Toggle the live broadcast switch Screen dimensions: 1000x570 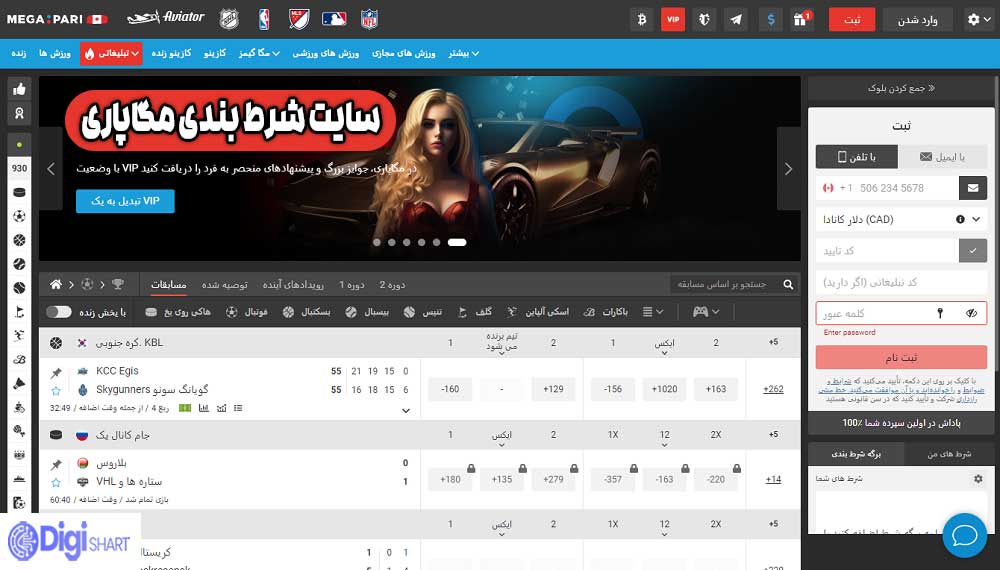[x=59, y=312]
